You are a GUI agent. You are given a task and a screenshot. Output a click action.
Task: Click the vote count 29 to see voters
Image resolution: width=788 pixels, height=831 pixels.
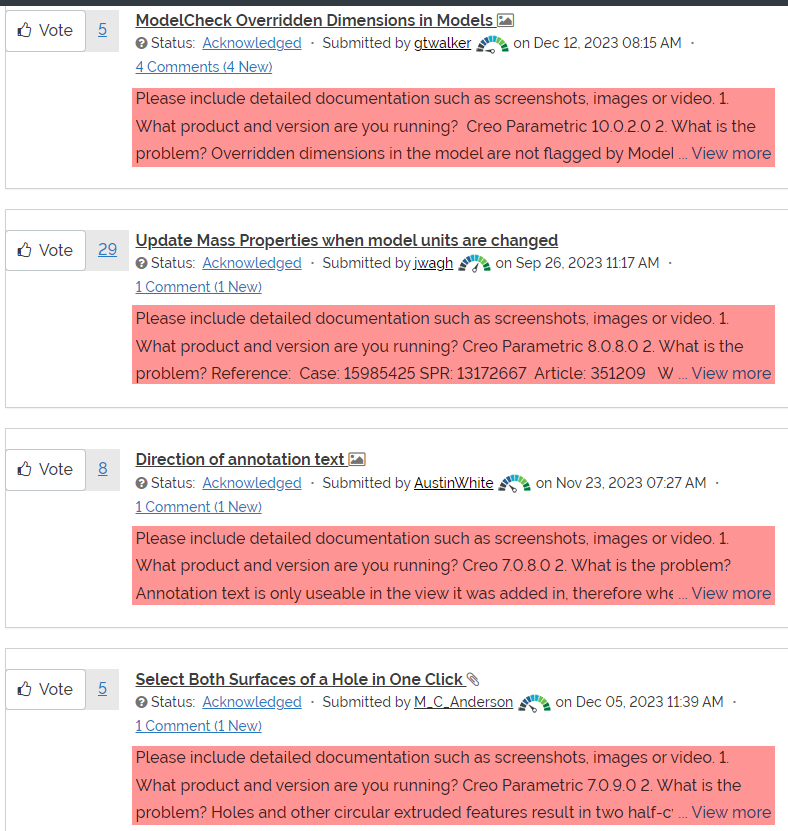tap(106, 250)
